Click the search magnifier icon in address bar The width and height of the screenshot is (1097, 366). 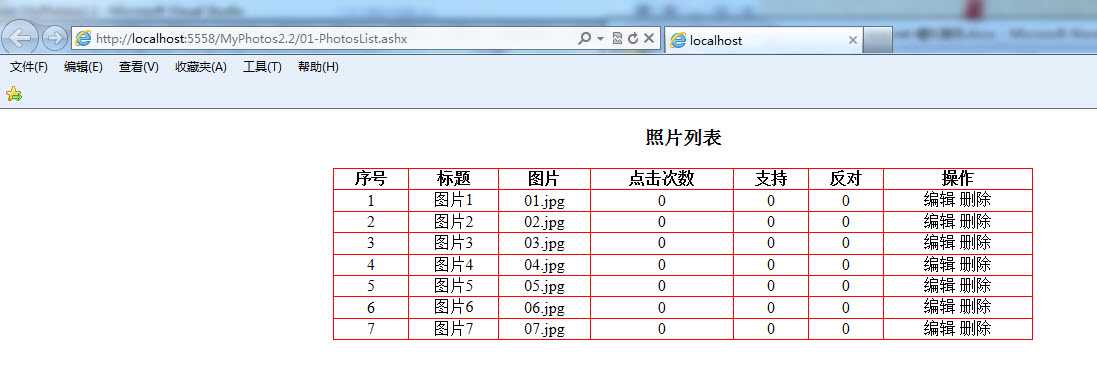584,39
